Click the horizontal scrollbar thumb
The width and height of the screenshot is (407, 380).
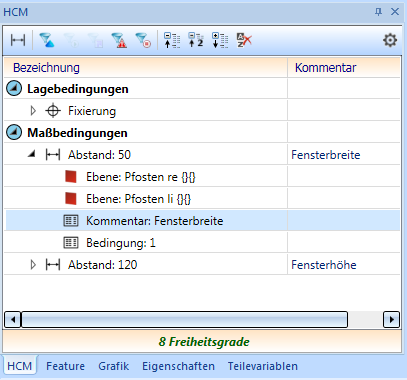pyautogui.click(x=184, y=320)
